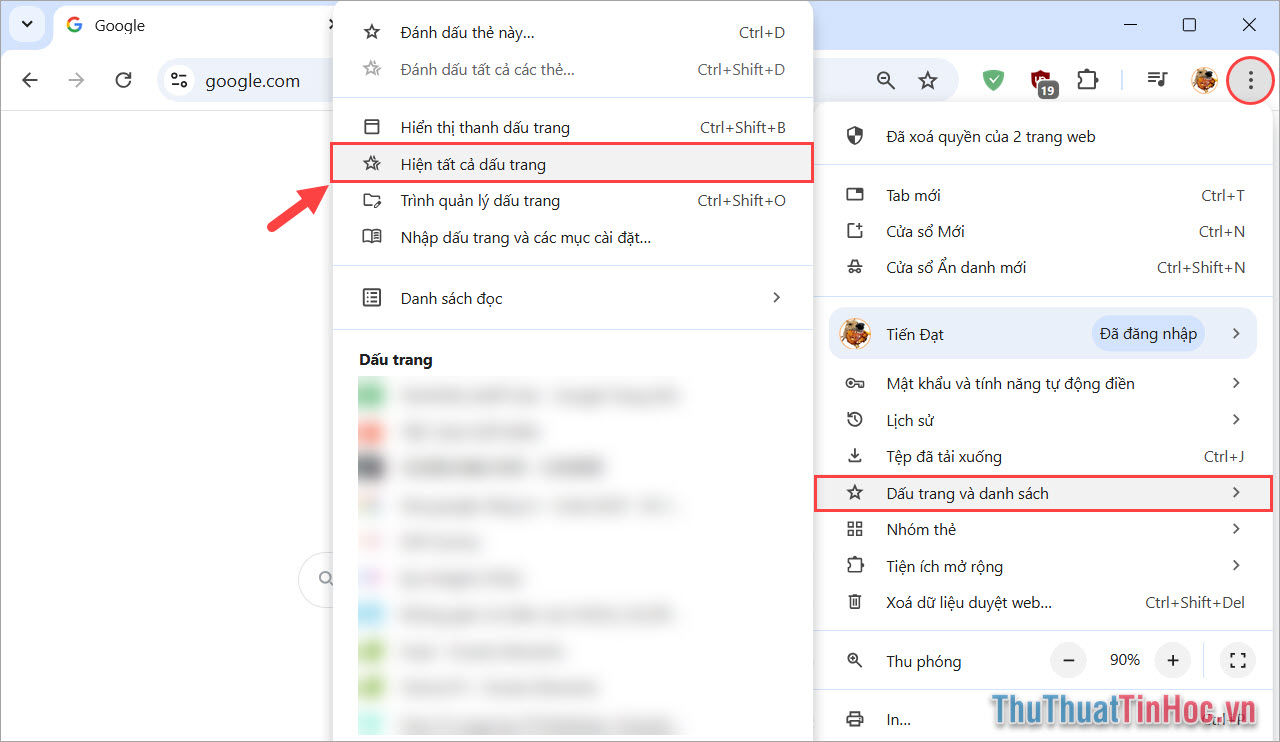Increase zoom with the plus button

[1172, 660]
